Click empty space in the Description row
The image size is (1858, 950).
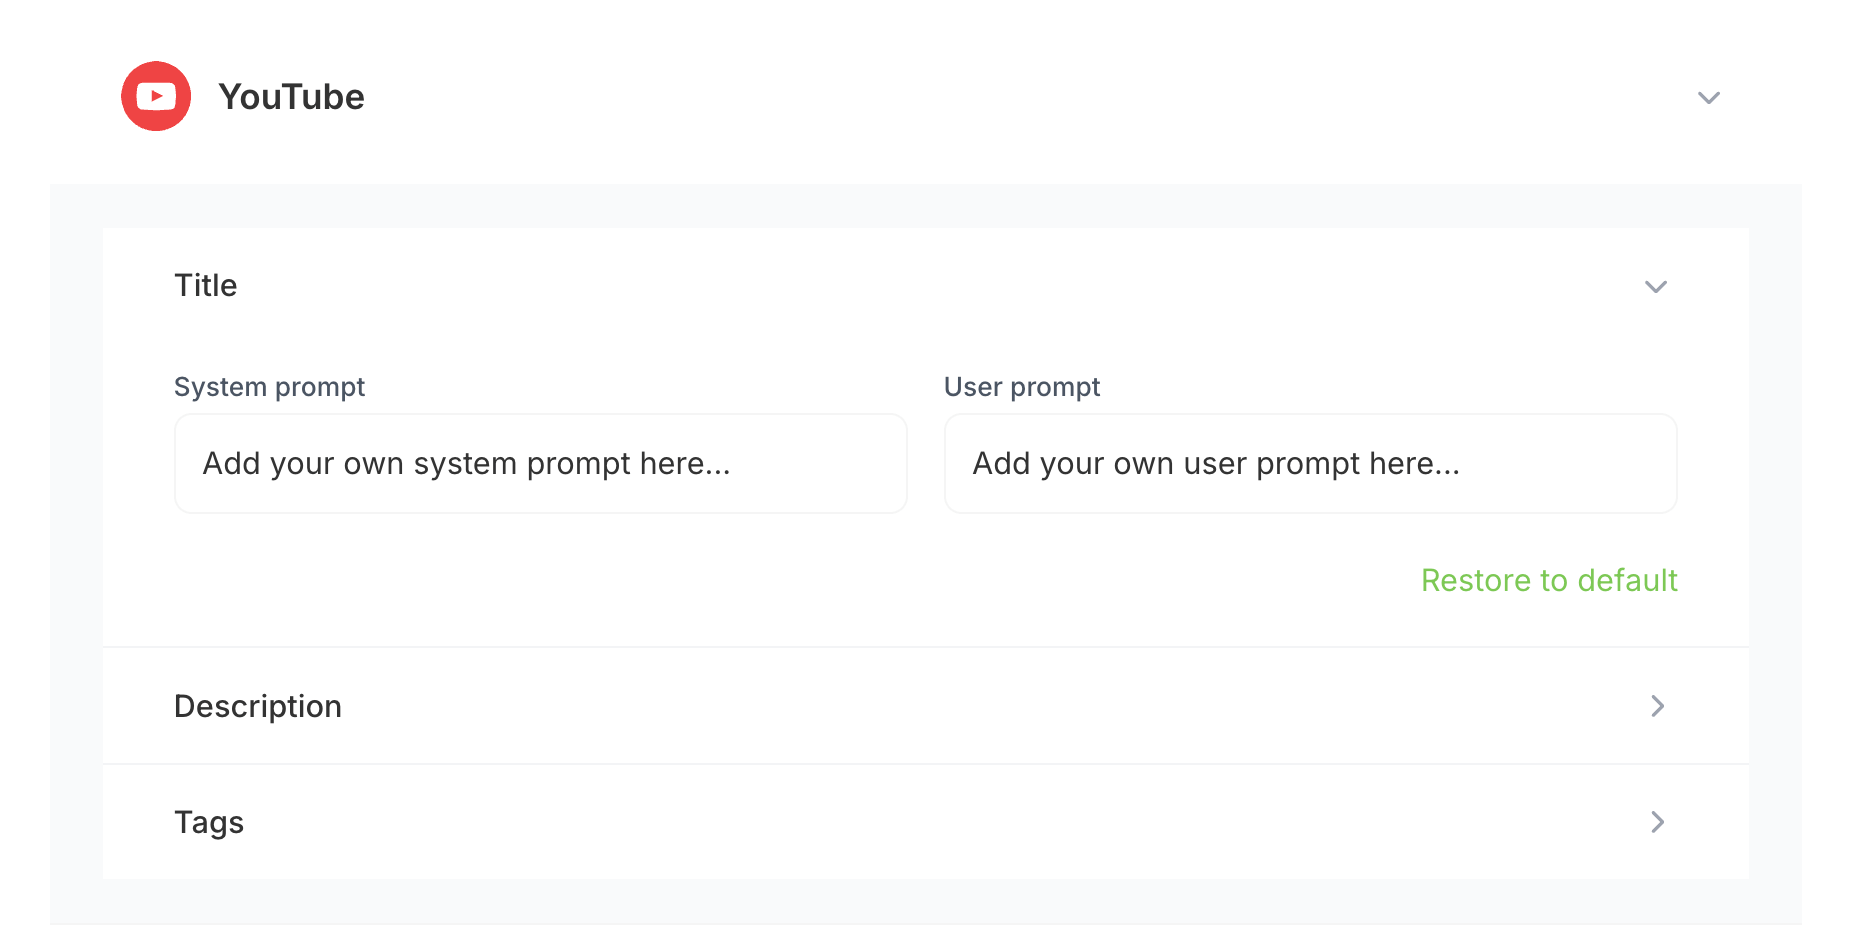tap(900, 707)
